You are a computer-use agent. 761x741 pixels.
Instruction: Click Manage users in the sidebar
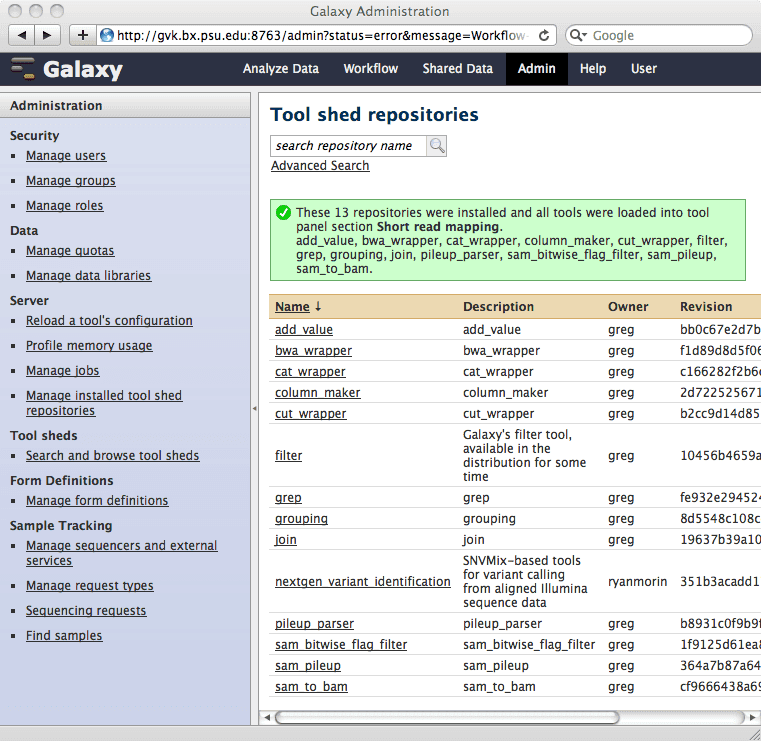(x=66, y=156)
